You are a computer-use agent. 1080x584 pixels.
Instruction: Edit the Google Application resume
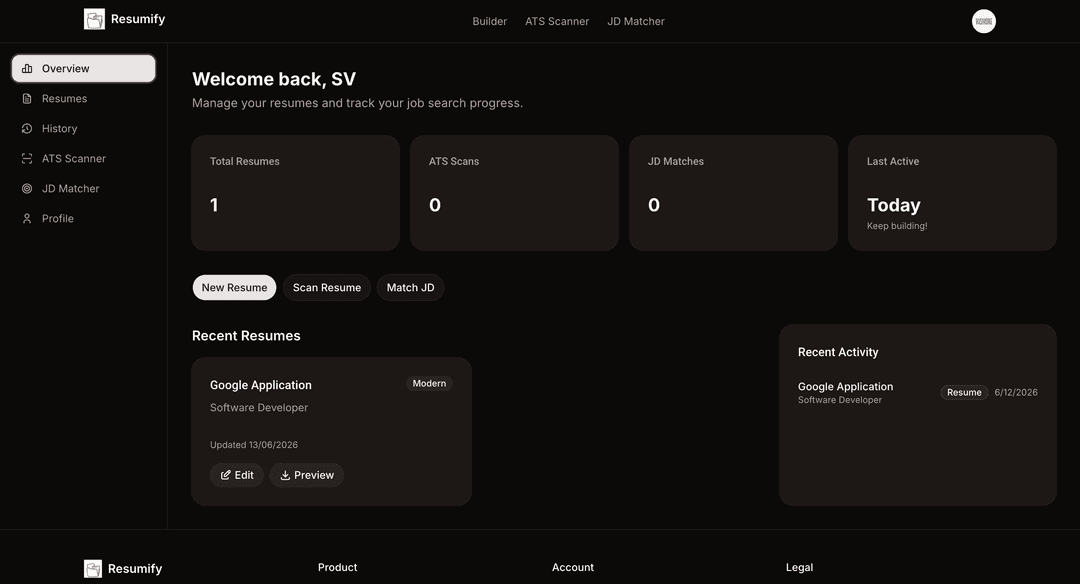point(237,475)
